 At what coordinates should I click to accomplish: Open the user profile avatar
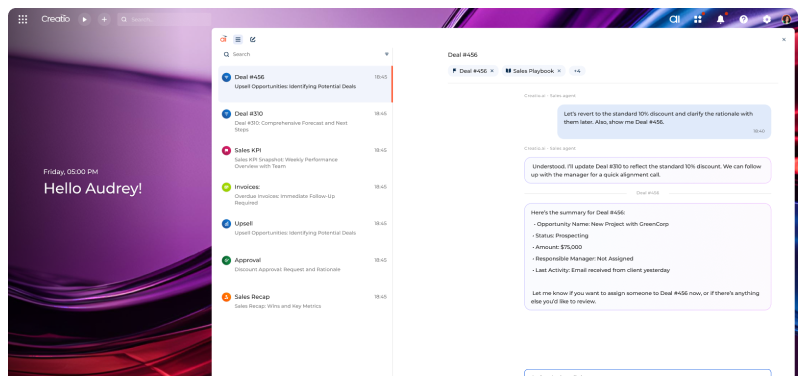coord(786,20)
